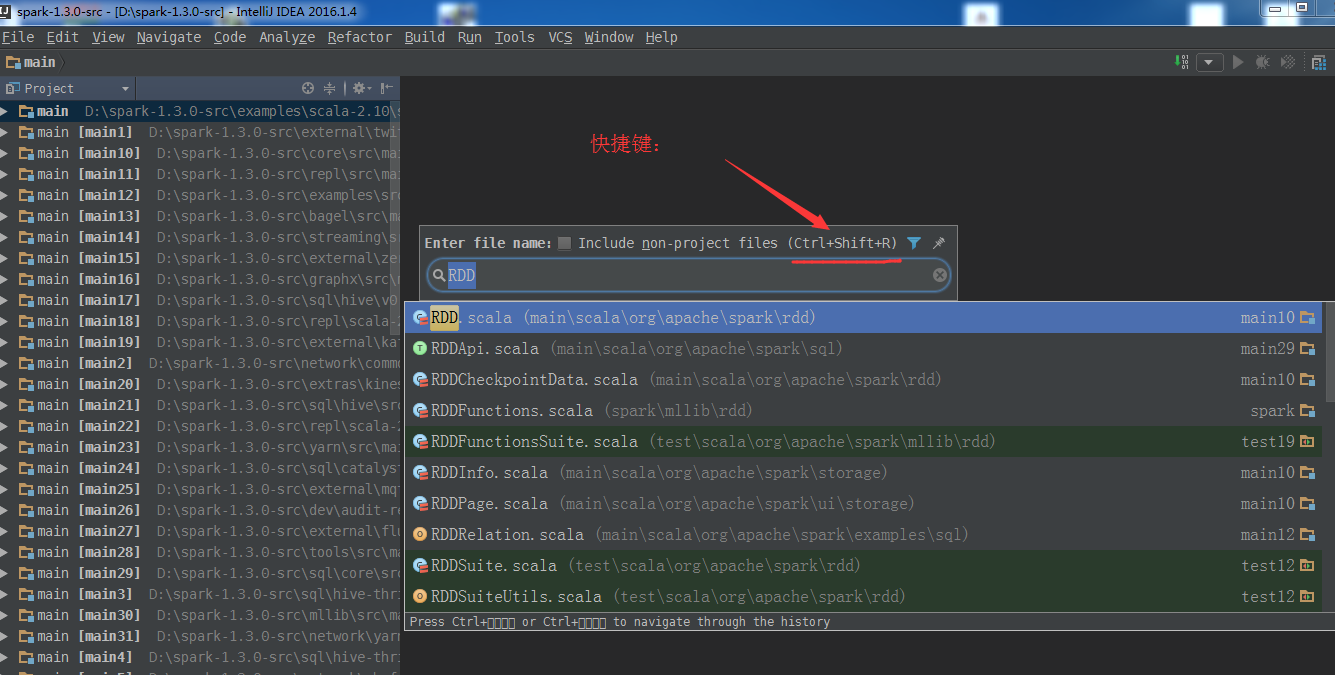
Task: Select main [main28] project row
Action: coord(200,552)
